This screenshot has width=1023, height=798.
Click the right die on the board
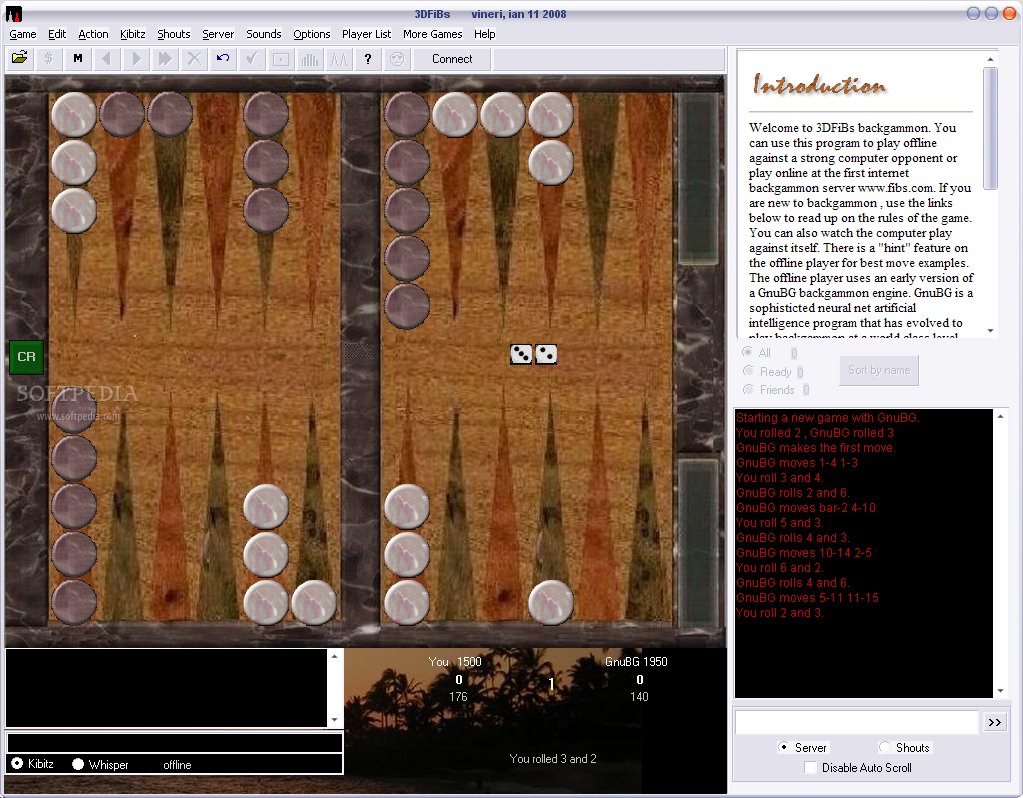546,354
